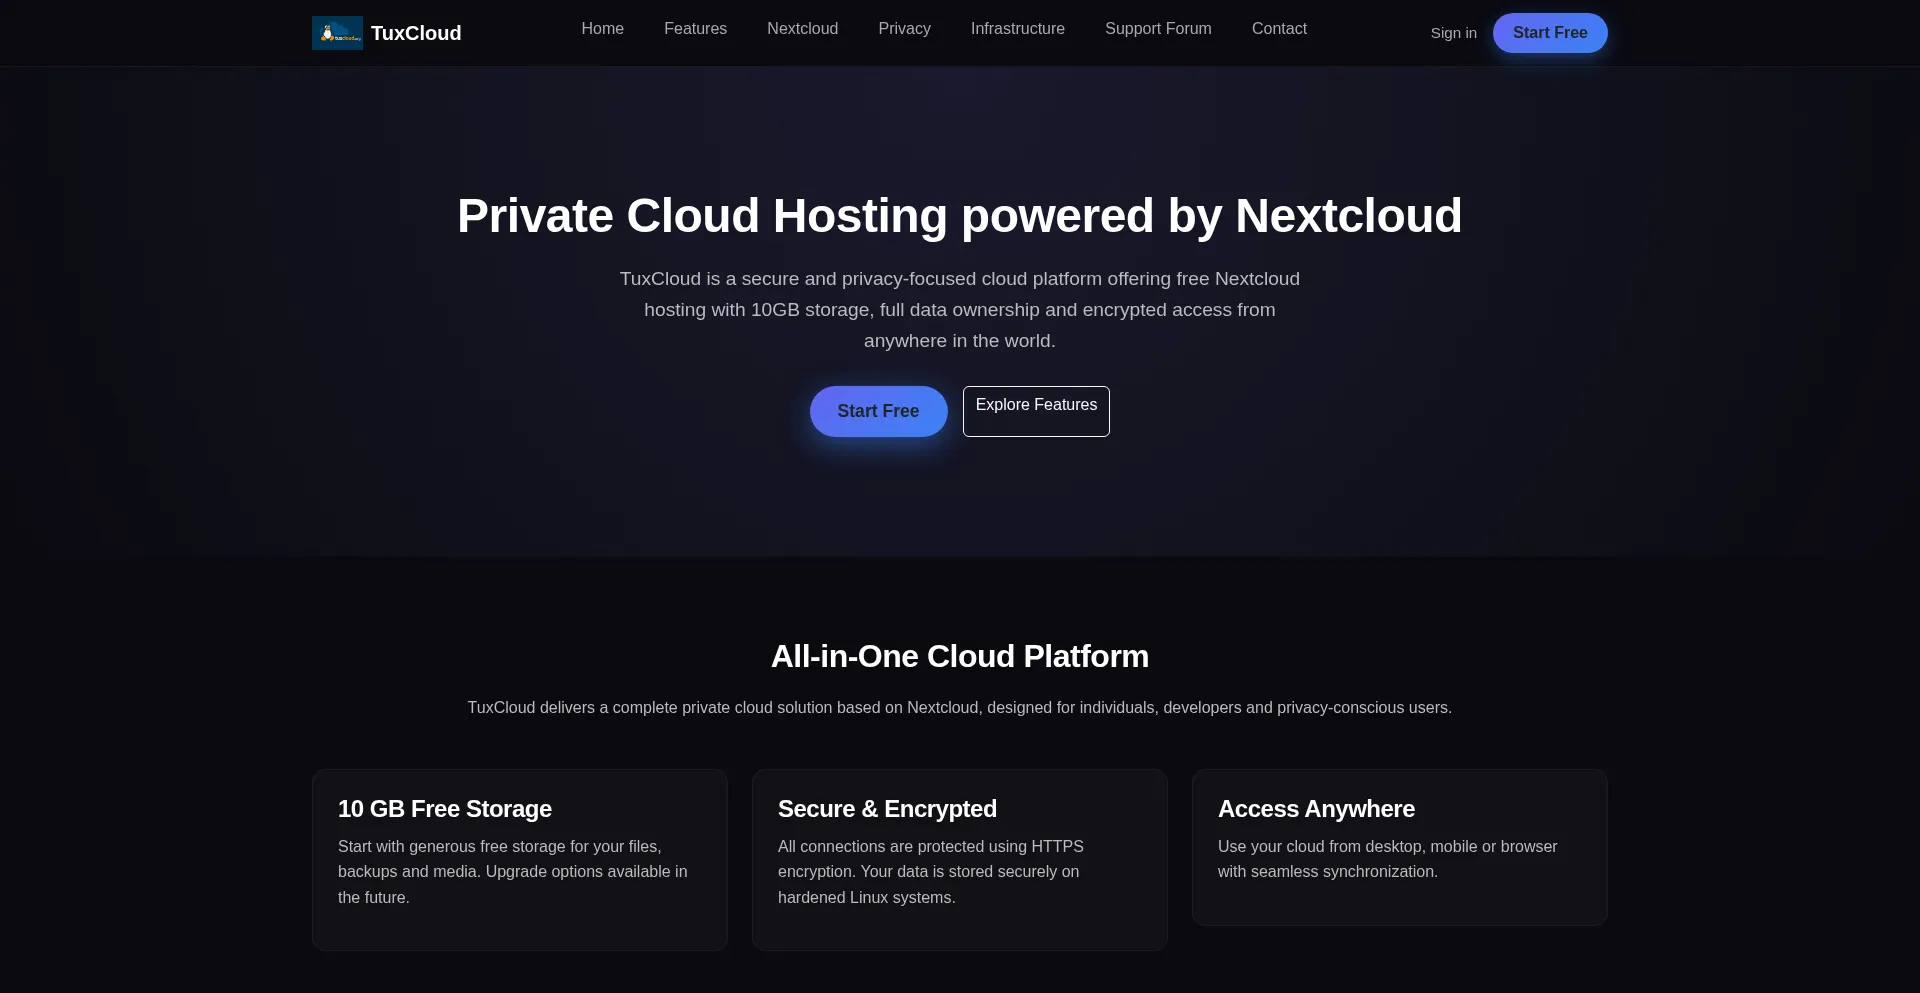Click the header Start Free button

1550,33
